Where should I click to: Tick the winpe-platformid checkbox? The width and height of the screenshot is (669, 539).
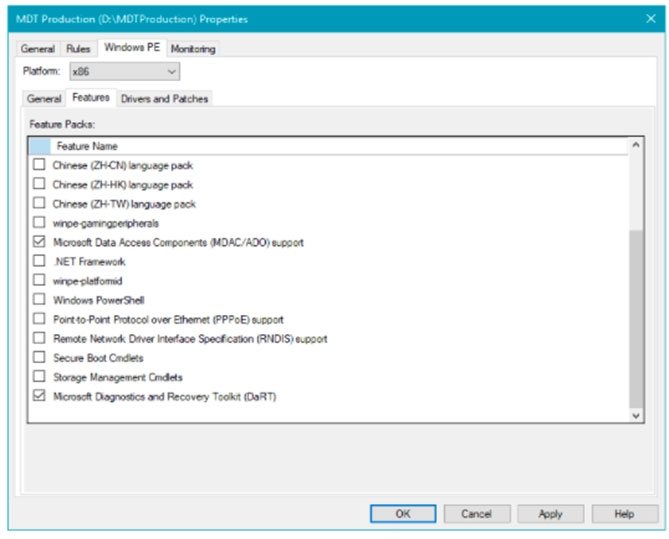pos(39,280)
